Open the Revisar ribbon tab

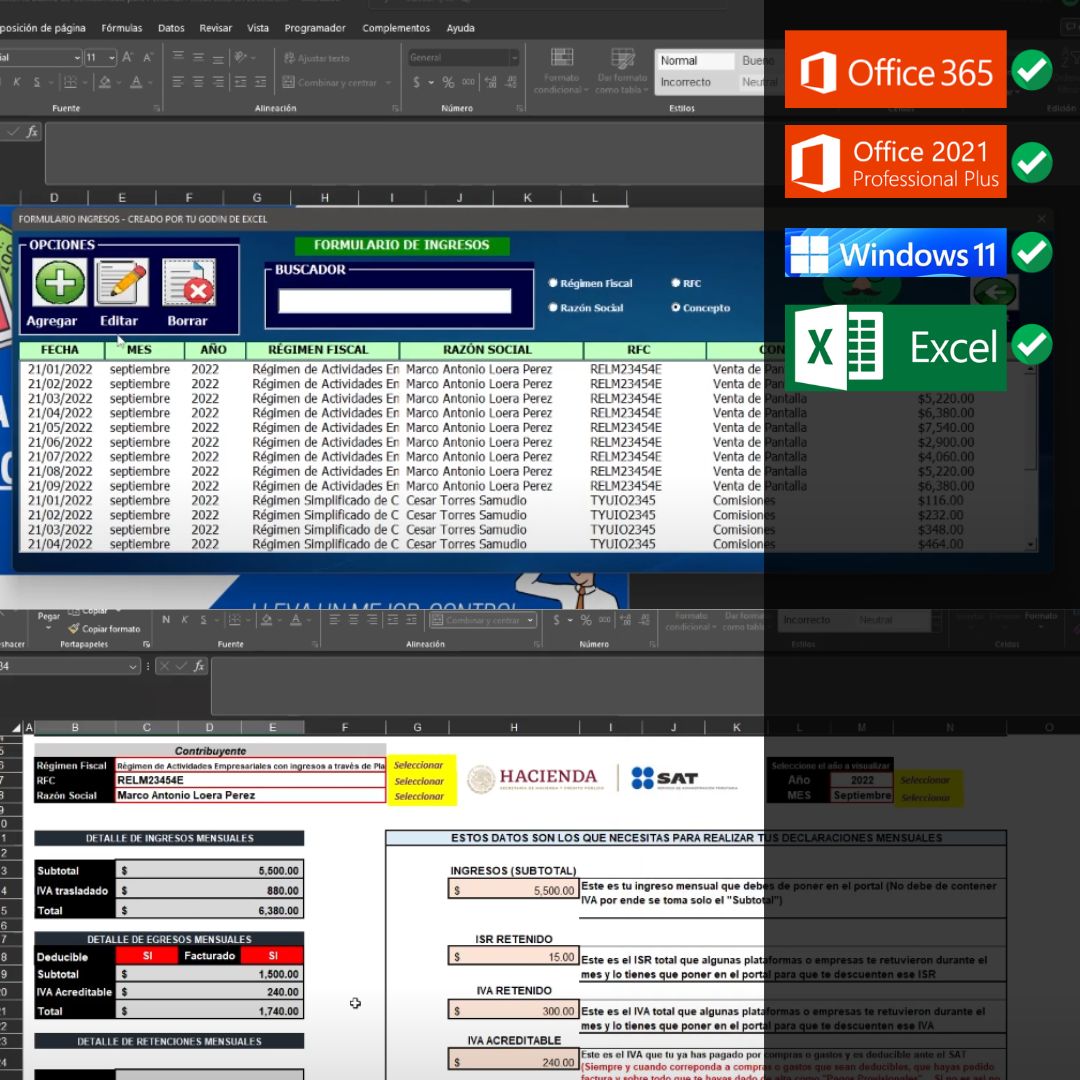216,28
